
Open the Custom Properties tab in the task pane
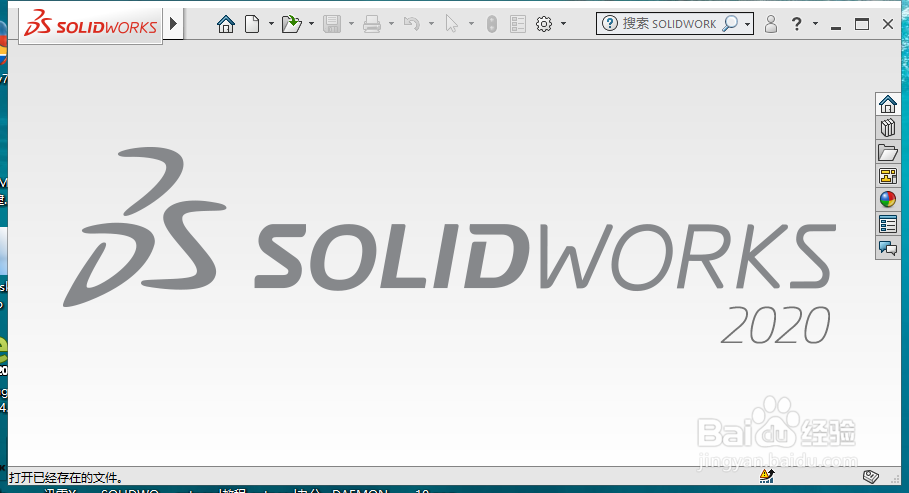pyautogui.click(x=888, y=224)
